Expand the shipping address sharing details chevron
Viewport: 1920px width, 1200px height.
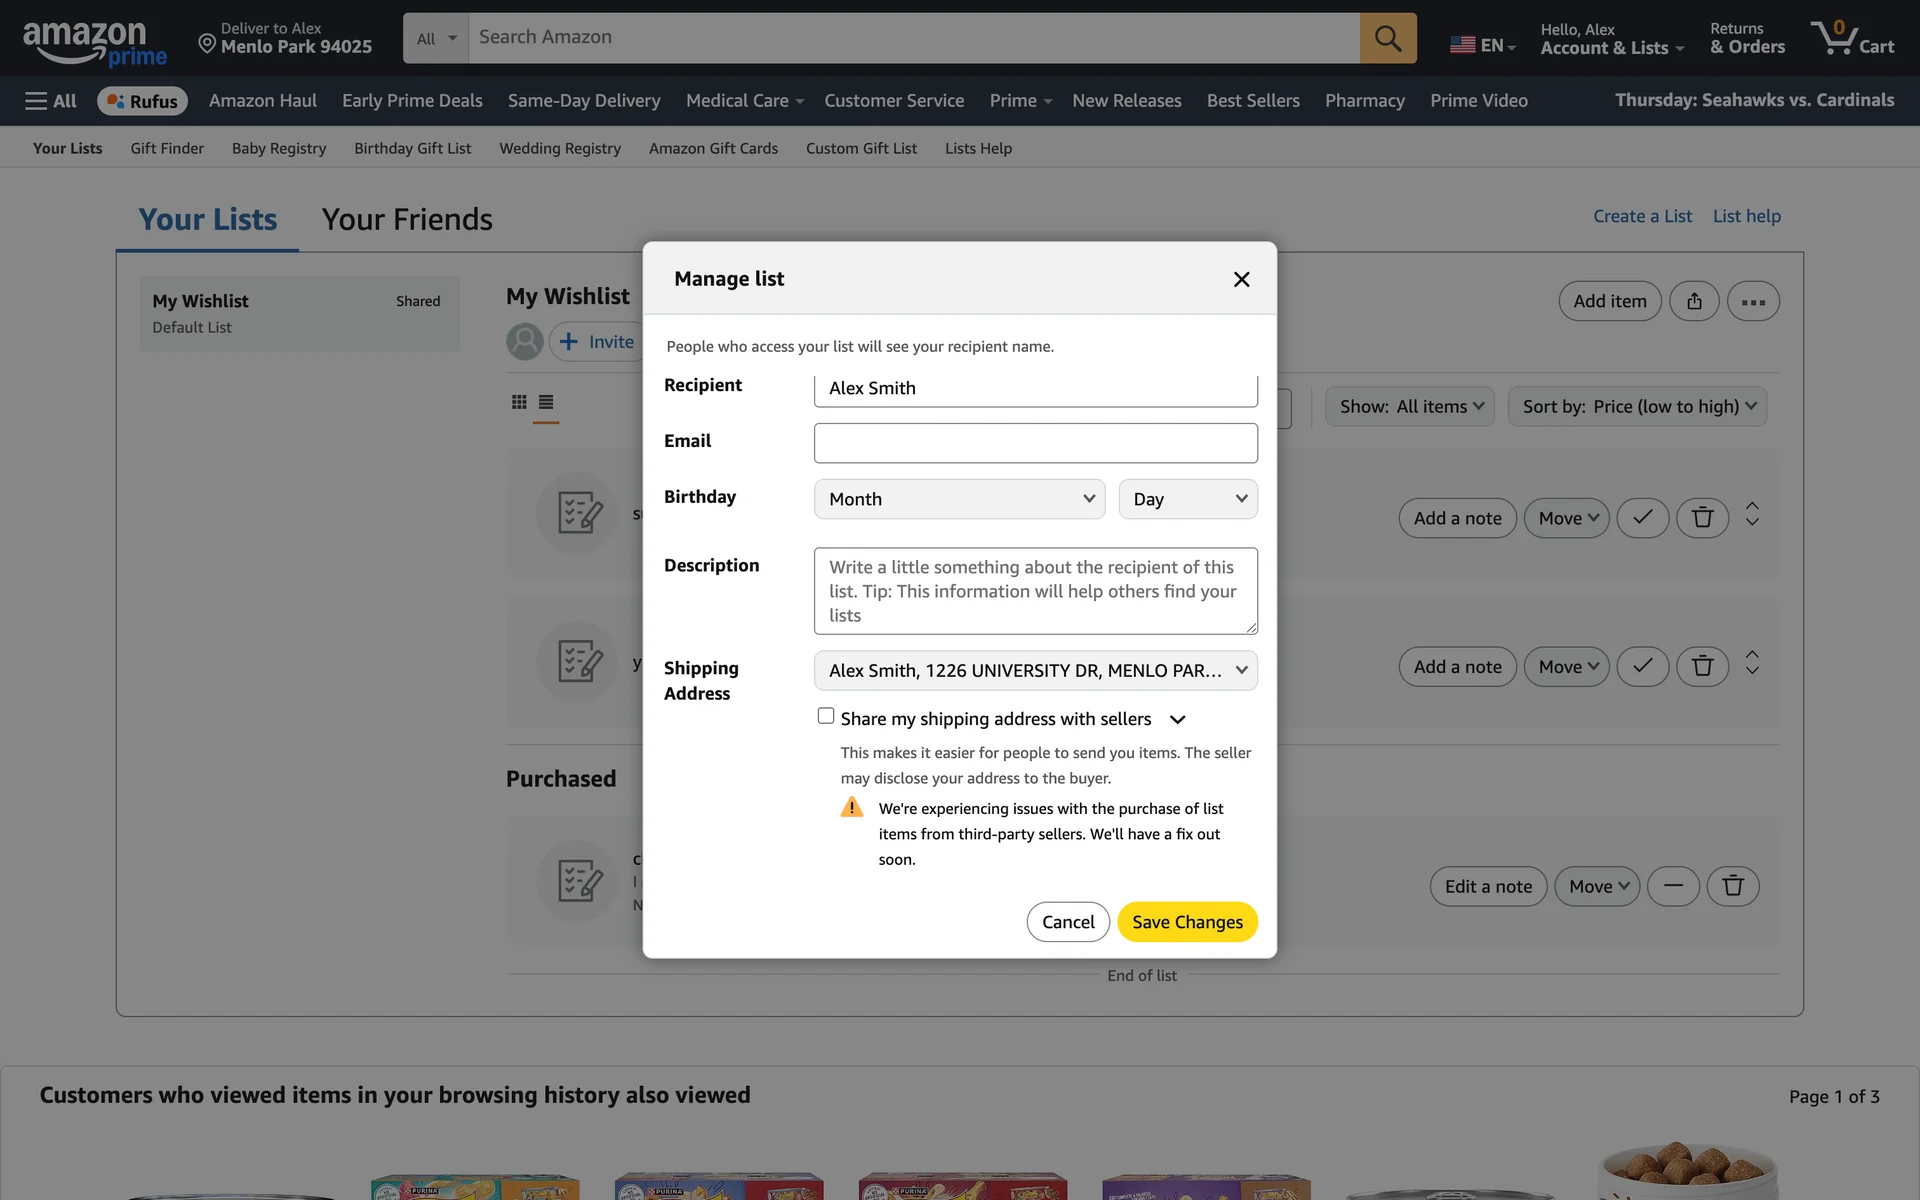(1178, 720)
